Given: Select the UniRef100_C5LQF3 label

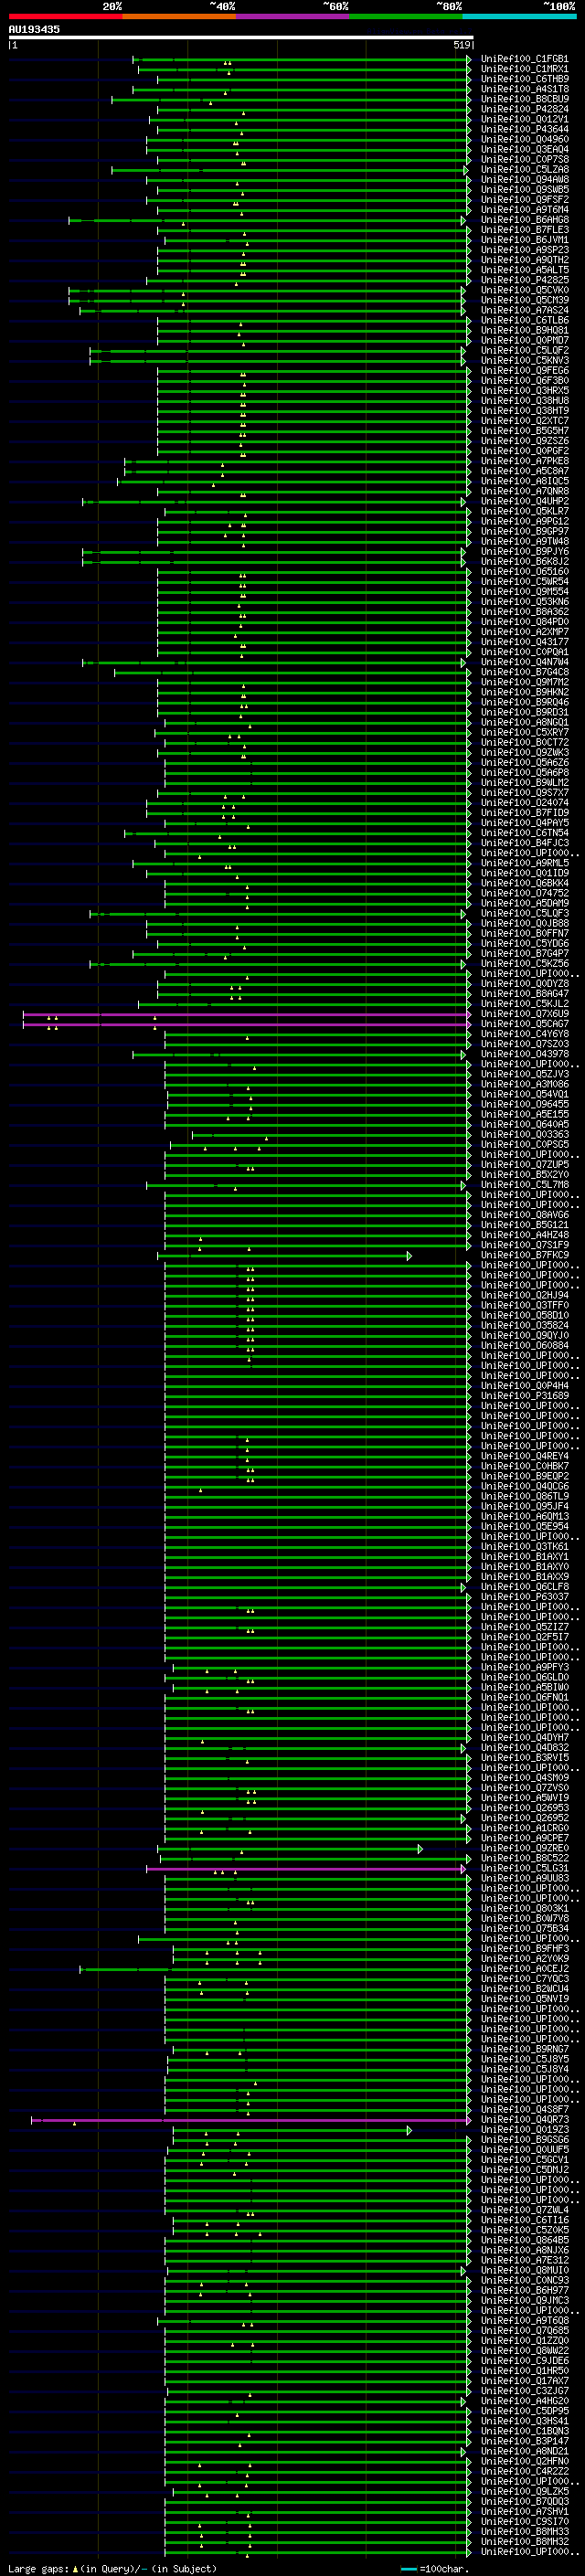Looking at the screenshot, I should point(525,913).
